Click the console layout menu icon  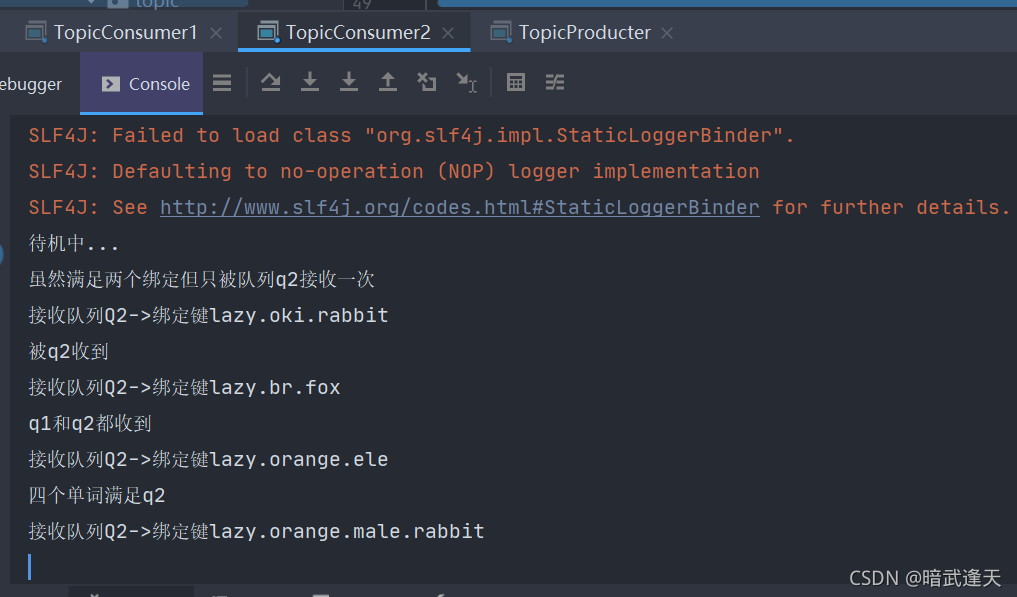coord(222,83)
